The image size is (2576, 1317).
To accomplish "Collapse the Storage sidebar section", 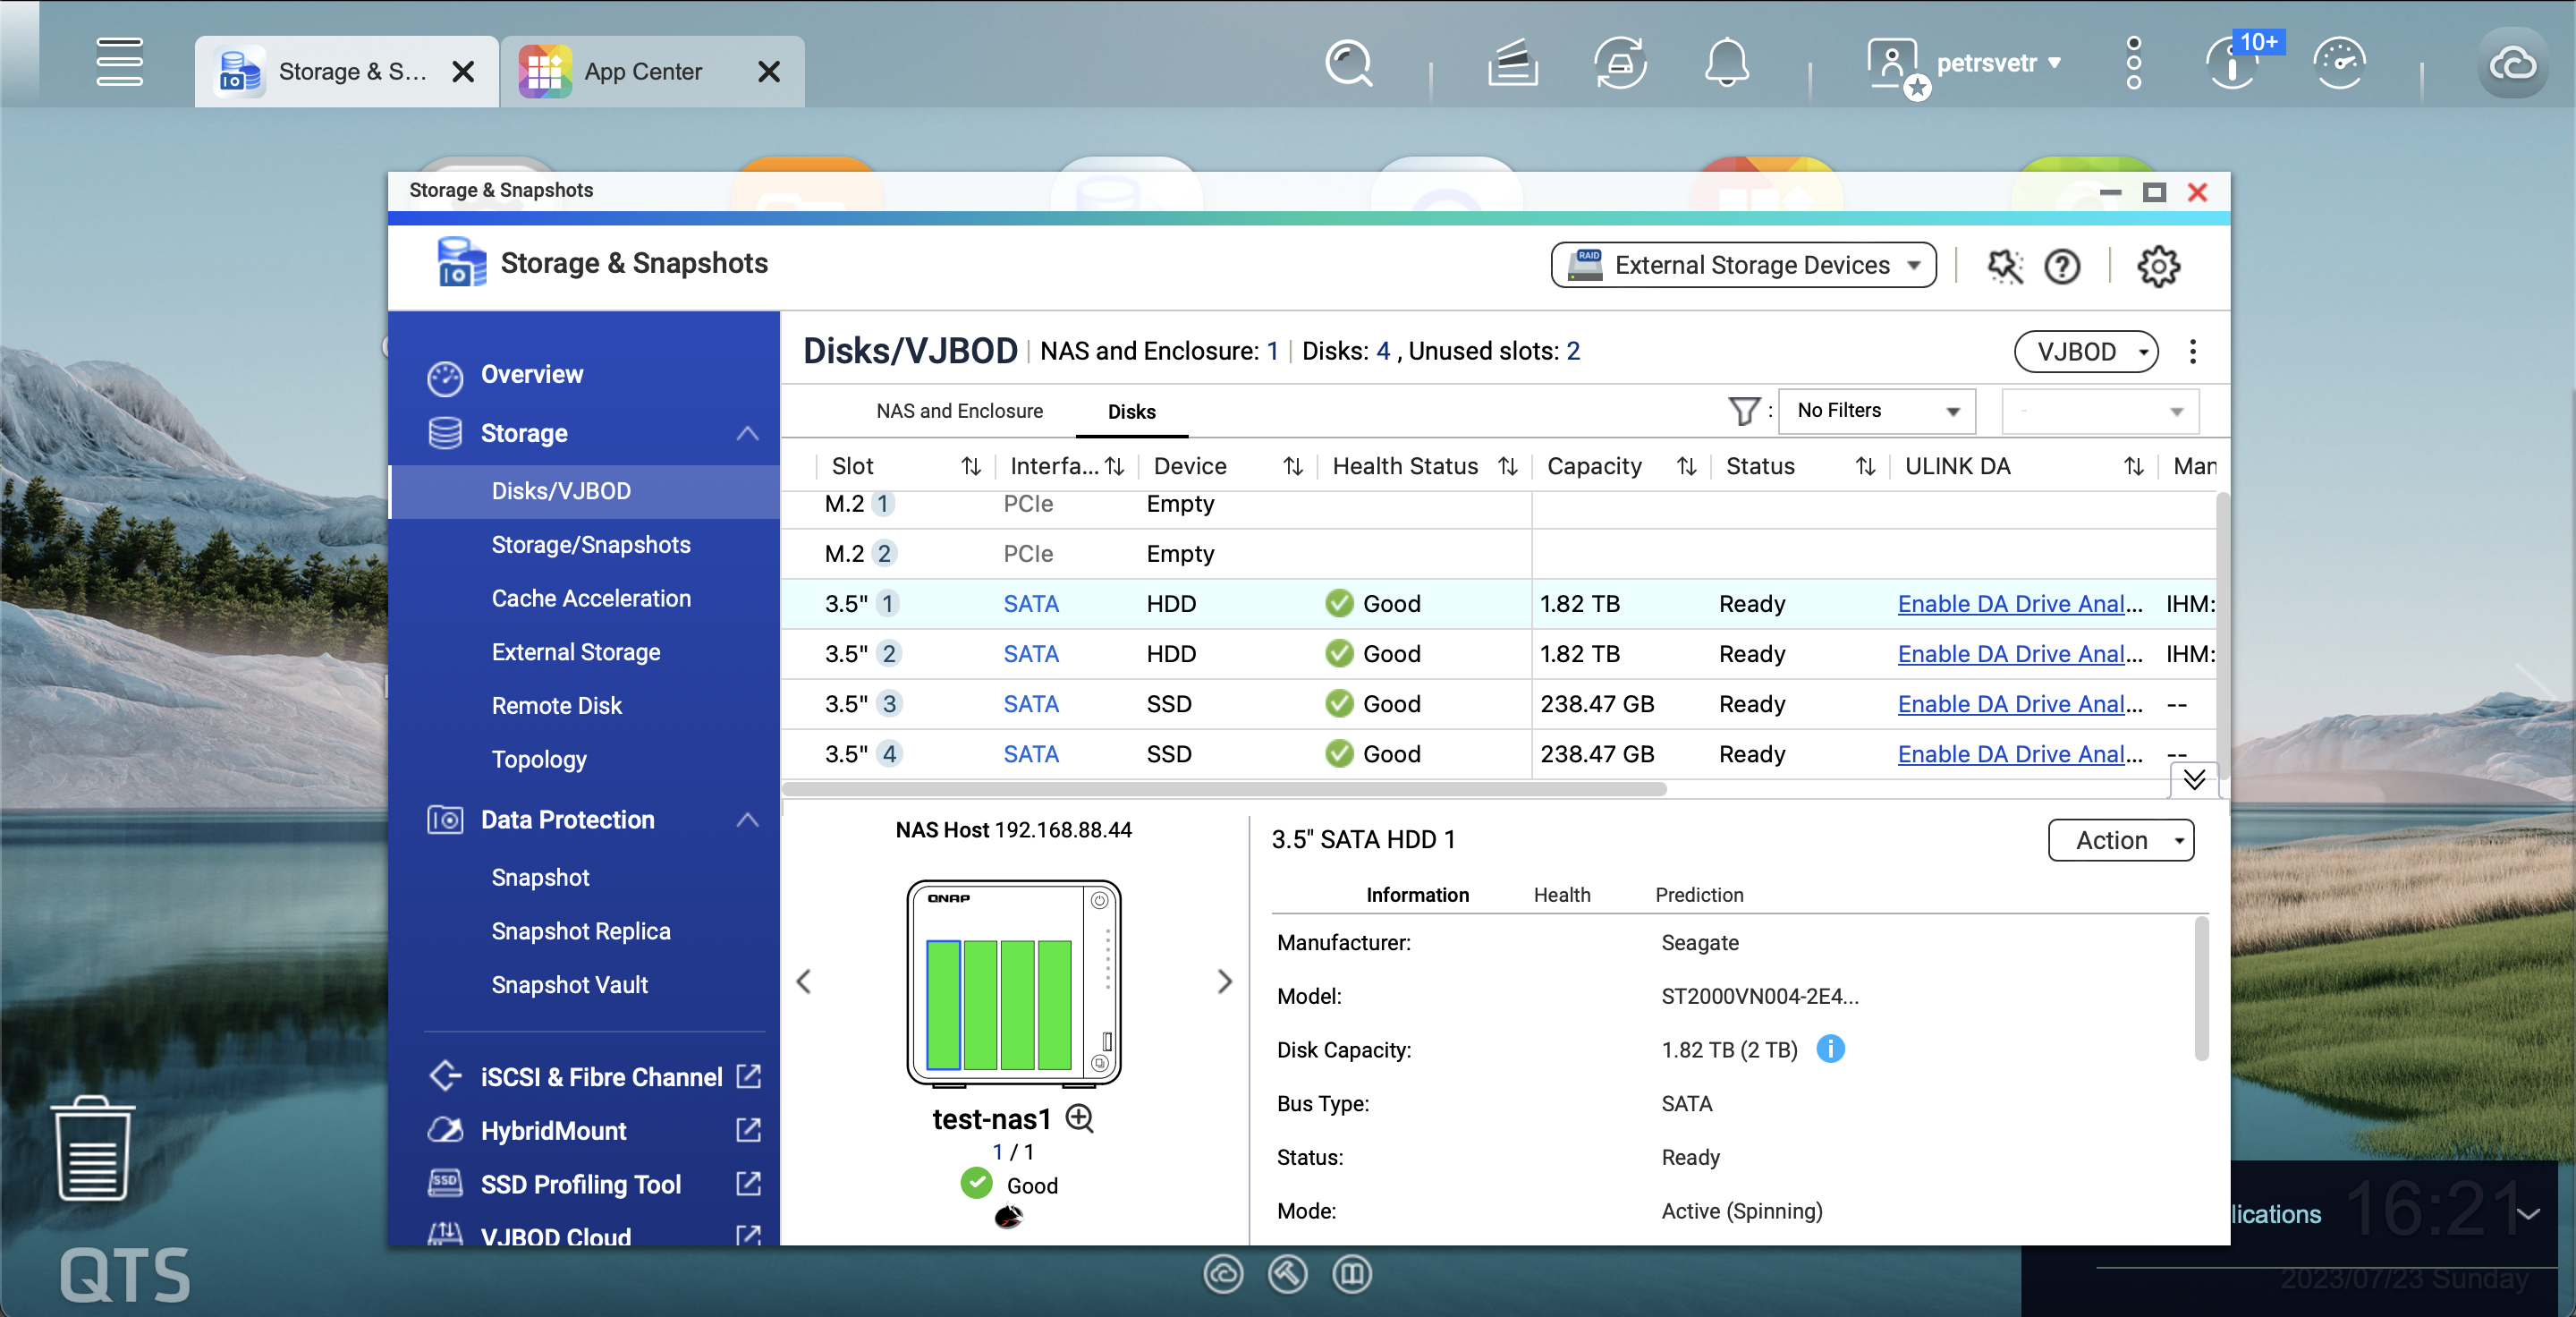I will point(747,433).
